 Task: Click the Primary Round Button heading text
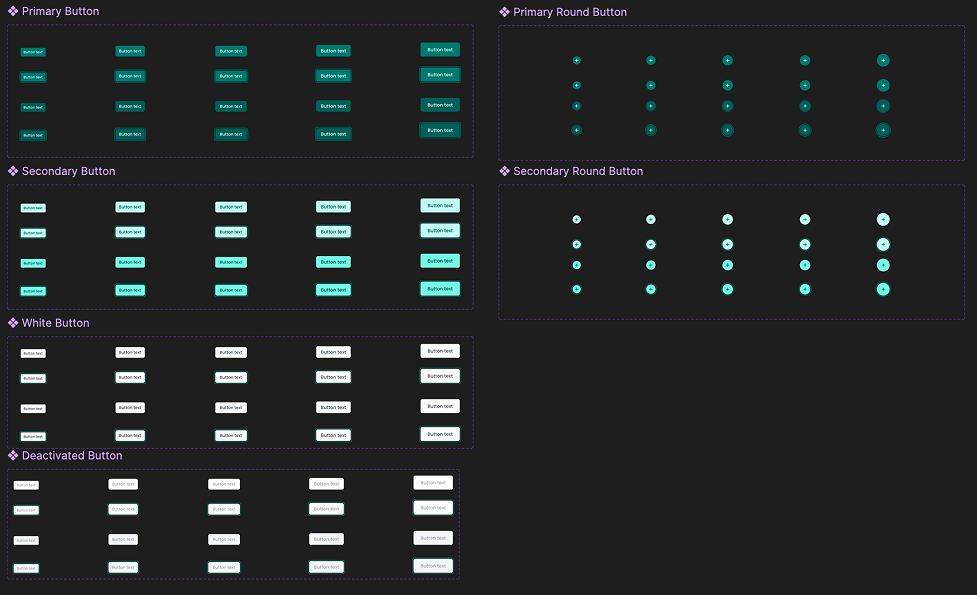[x=567, y=12]
